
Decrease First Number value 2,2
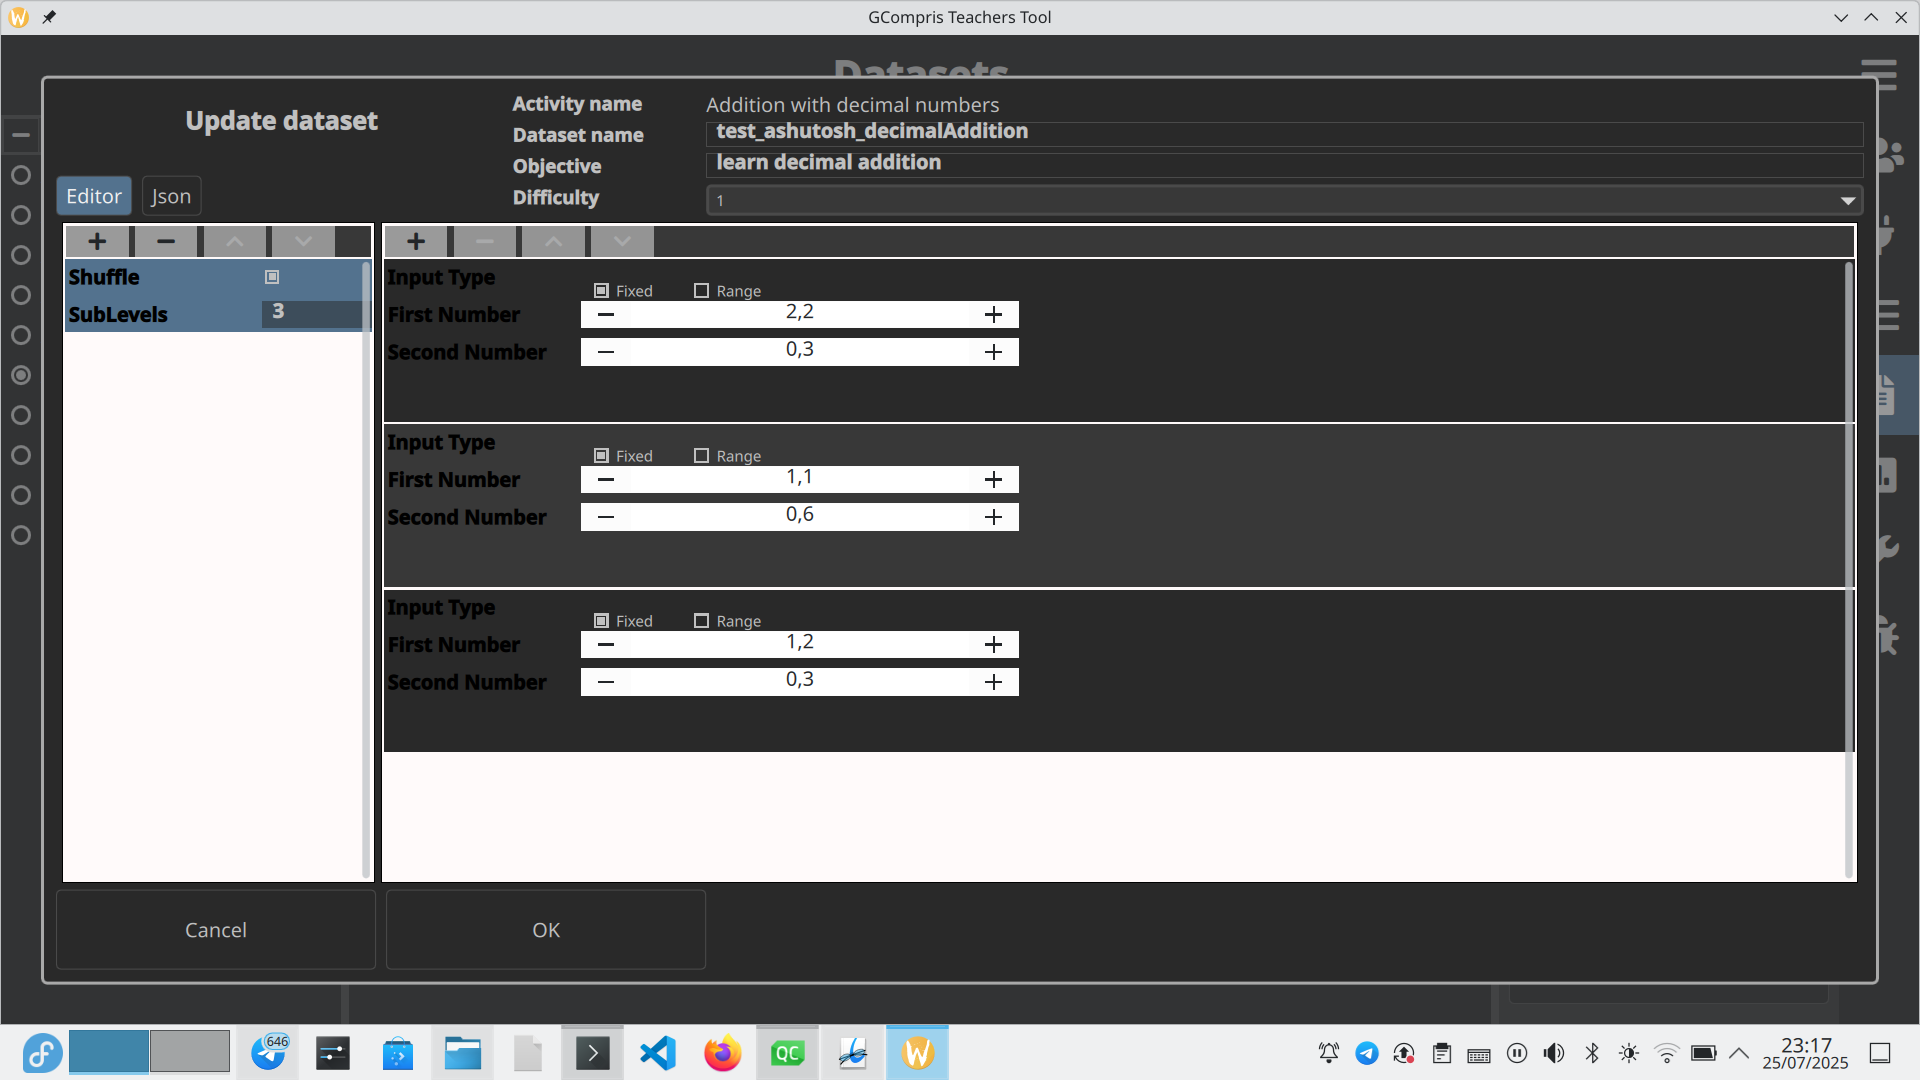click(606, 314)
